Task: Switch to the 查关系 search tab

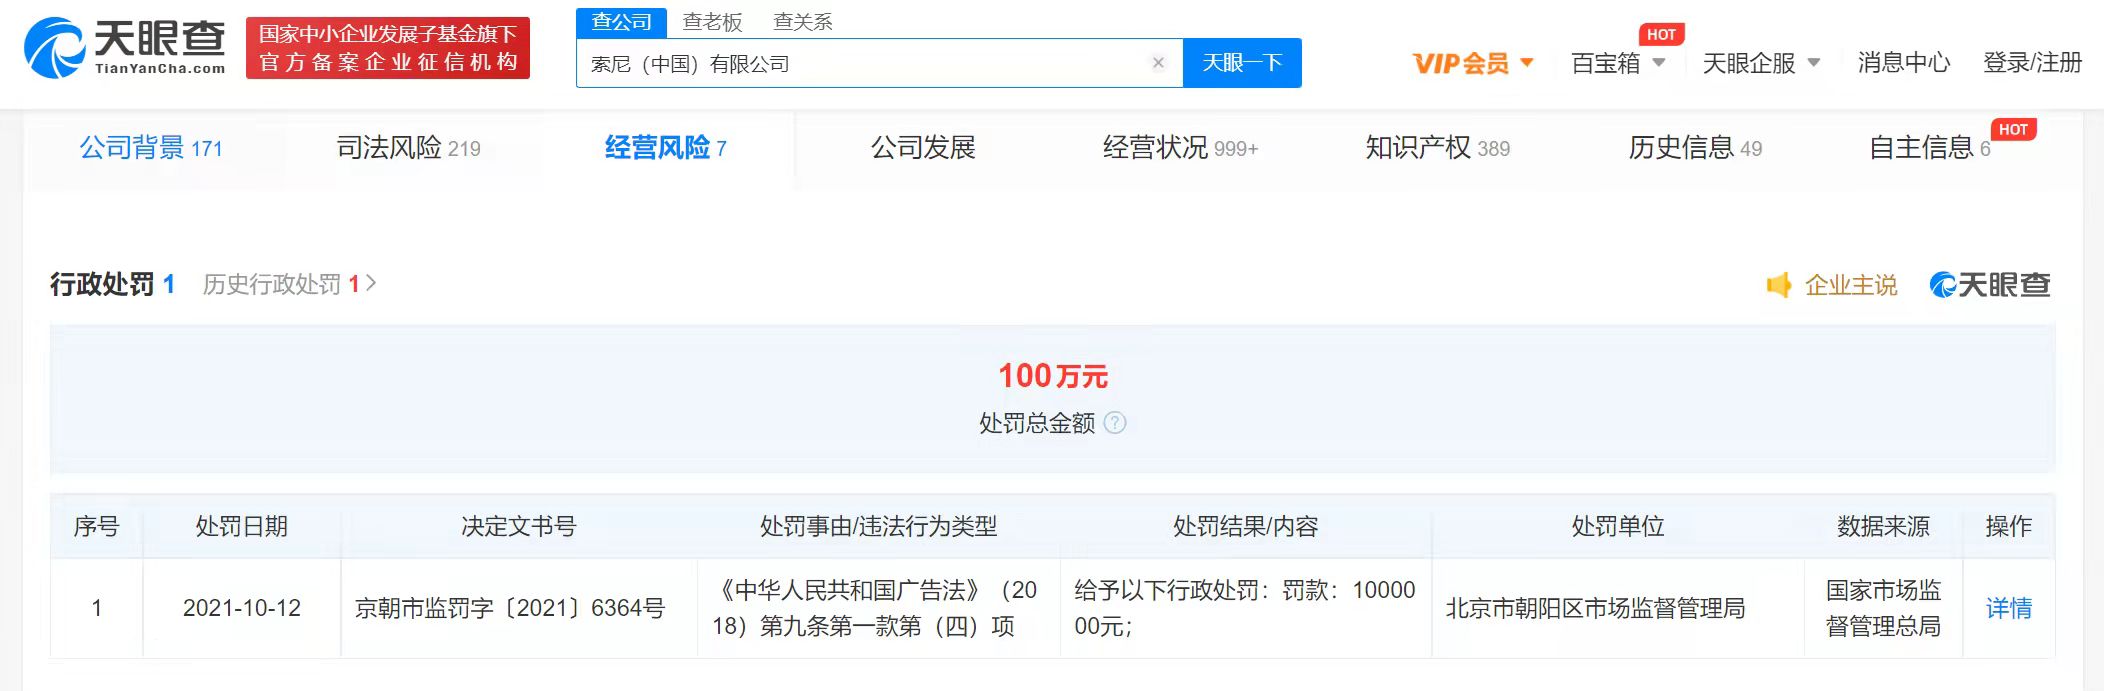Action: (802, 21)
